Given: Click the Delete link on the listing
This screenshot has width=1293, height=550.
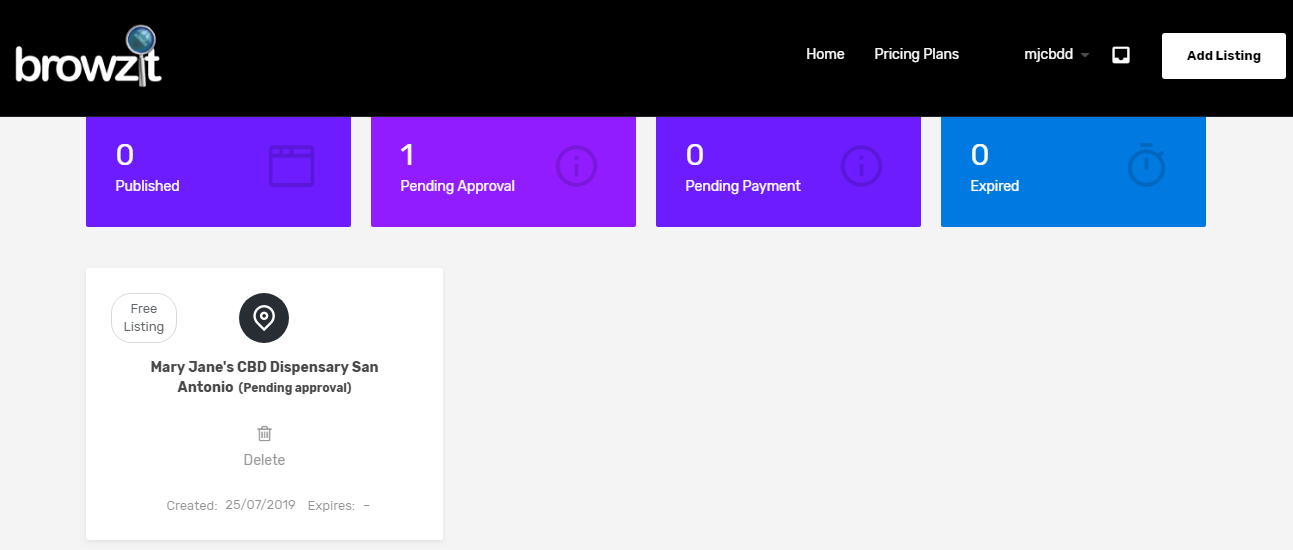Looking at the screenshot, I should [264, 460].
